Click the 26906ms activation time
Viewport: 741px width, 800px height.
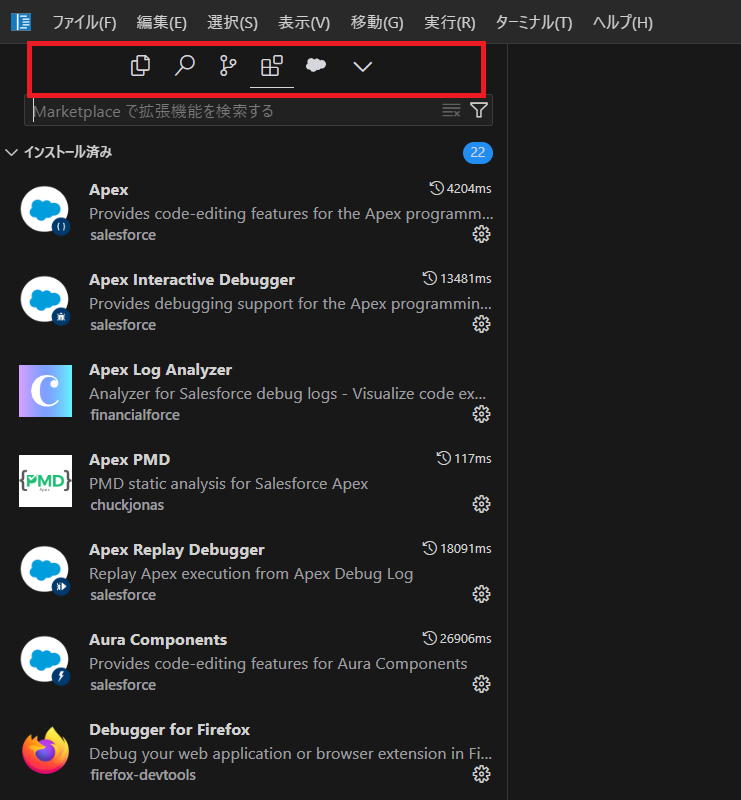point(457,639)
